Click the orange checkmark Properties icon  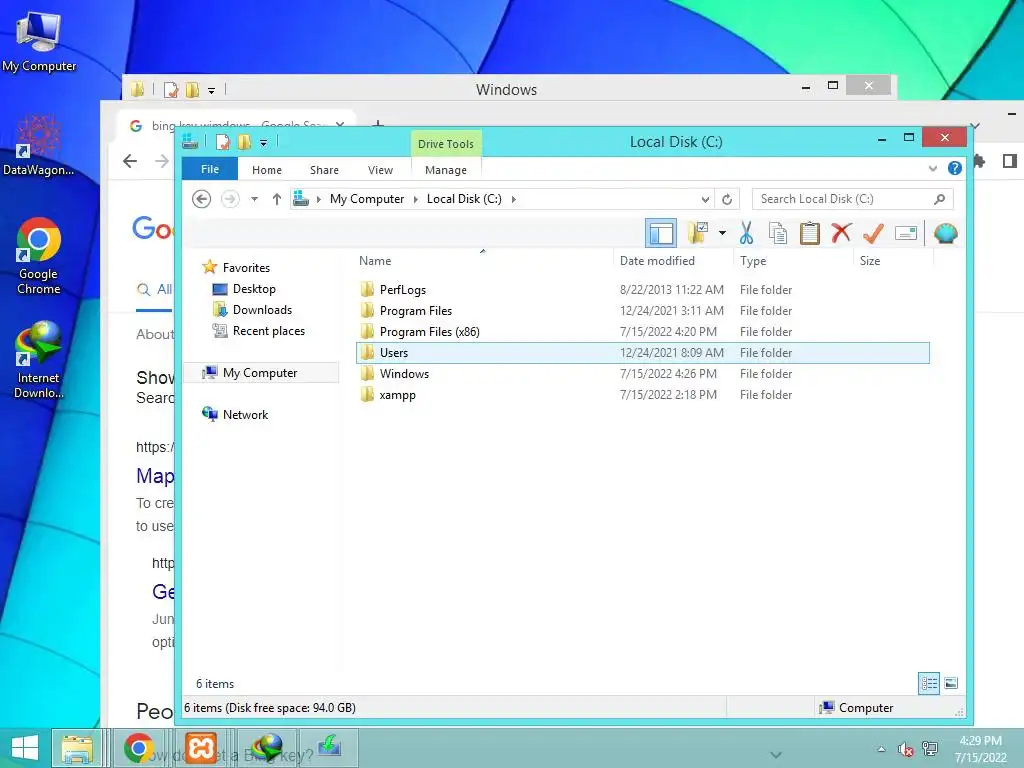pyautogui.click(x=873, y=233)
